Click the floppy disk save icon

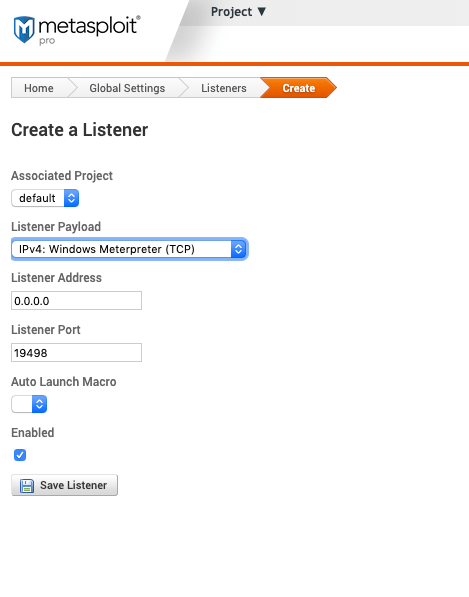point(27,486)
